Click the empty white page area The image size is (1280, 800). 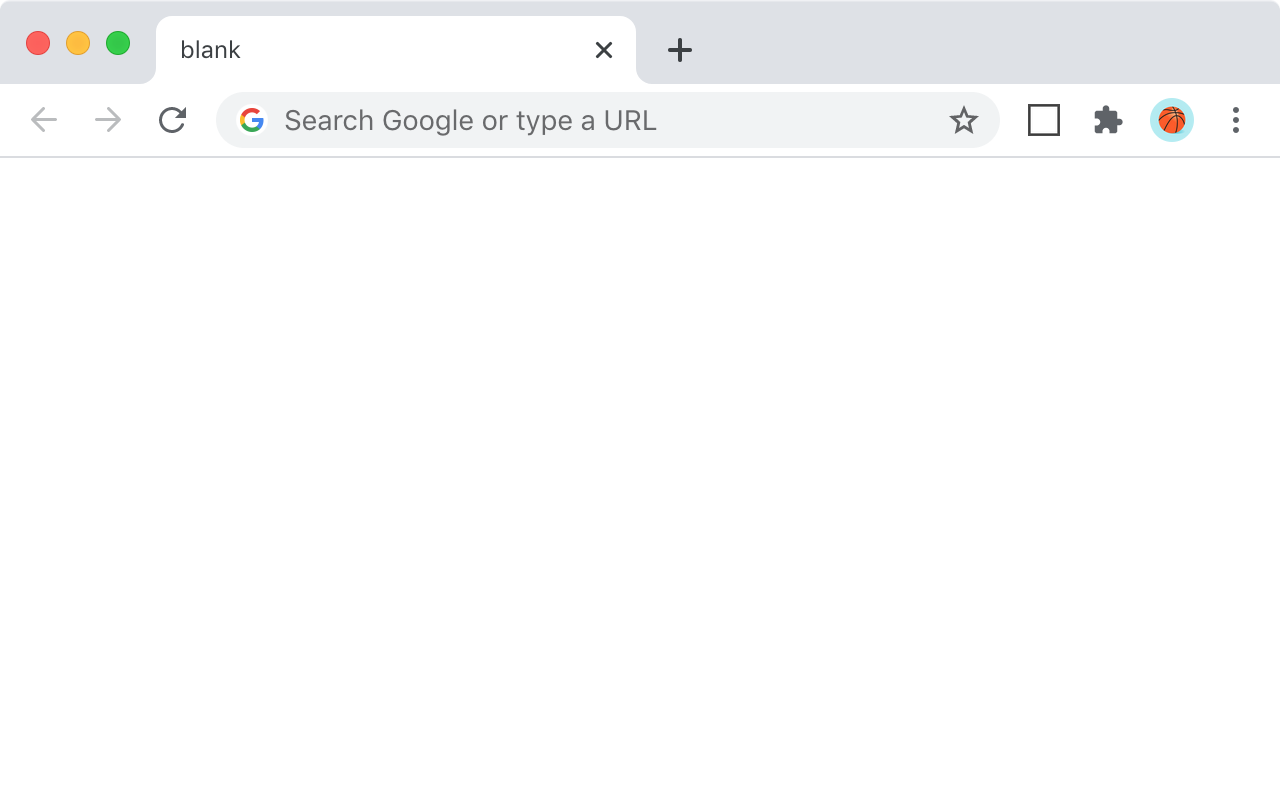[640, 470]
